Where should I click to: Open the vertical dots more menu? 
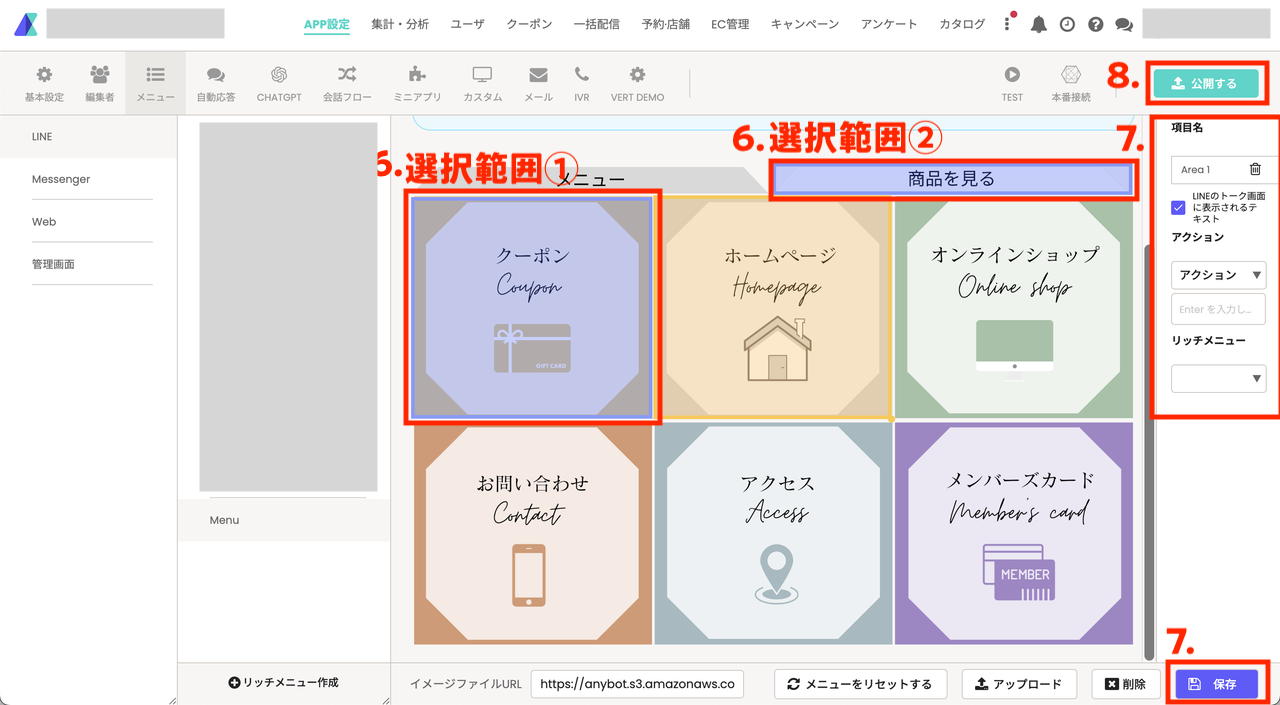[1007, 24]
